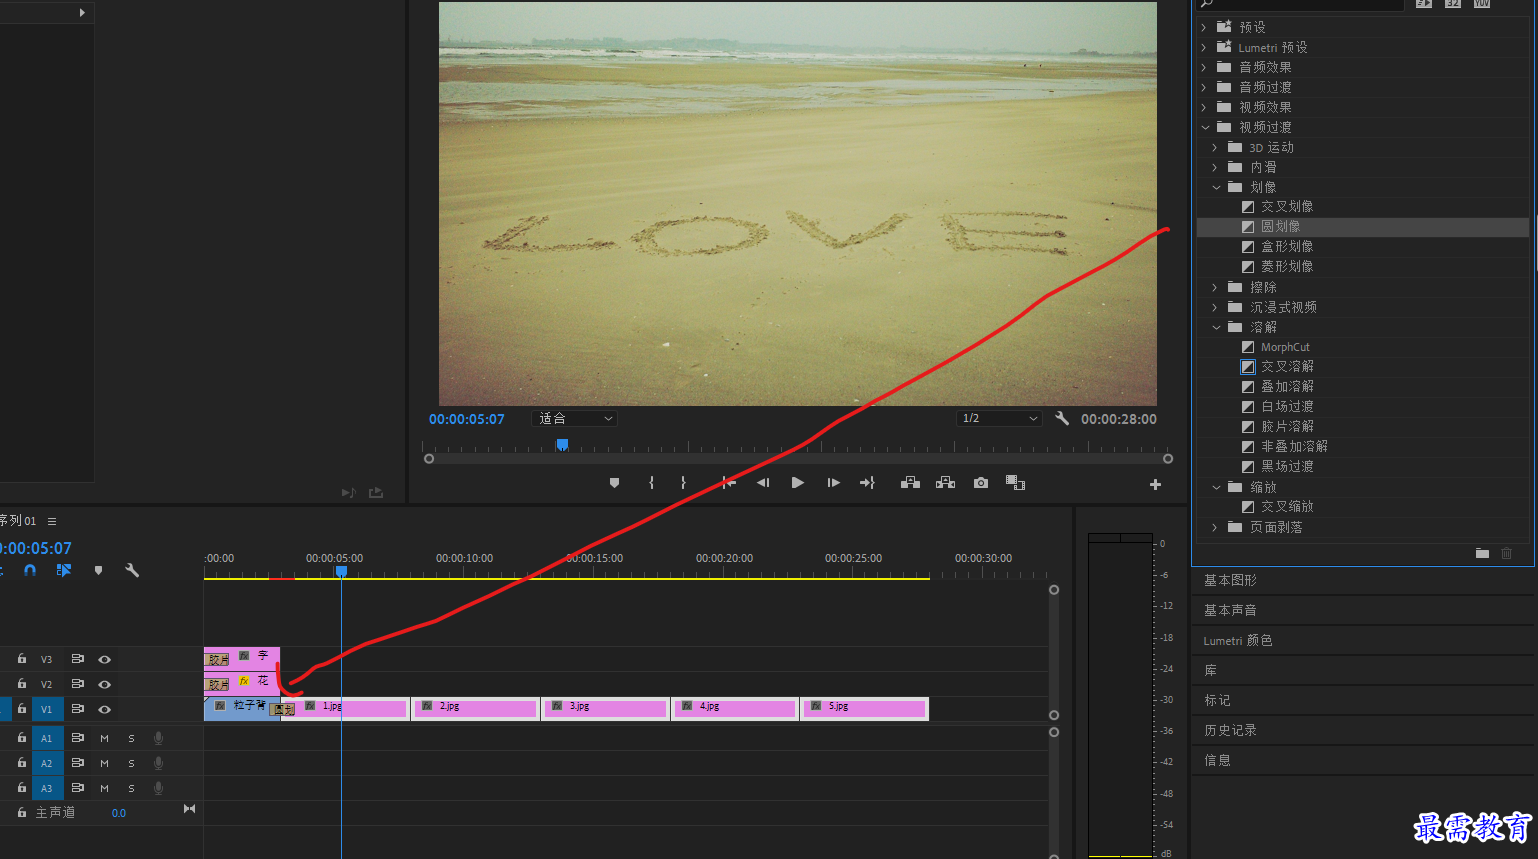Click Effects panel delete trash icon
The width and height of the screenshot is (1538, 859).
[1506, 553]
